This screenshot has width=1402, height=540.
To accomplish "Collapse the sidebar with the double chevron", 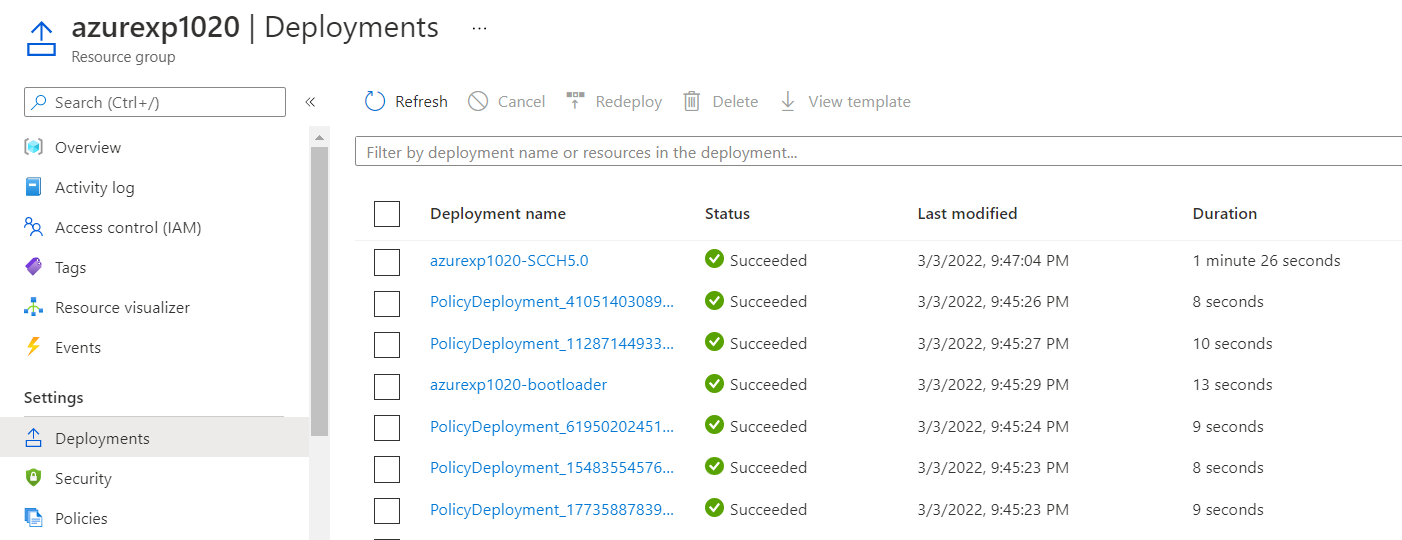I will (310, 102).
